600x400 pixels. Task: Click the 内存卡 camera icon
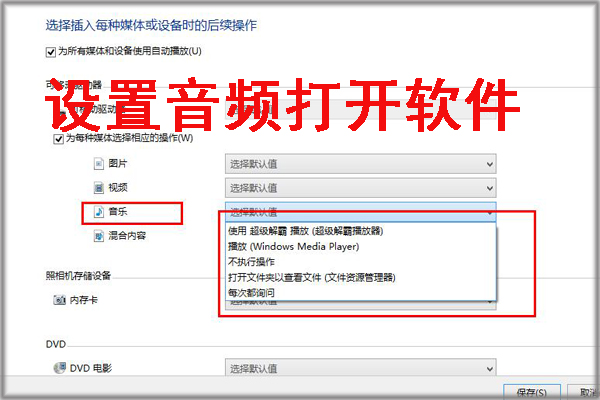(59, 300)
